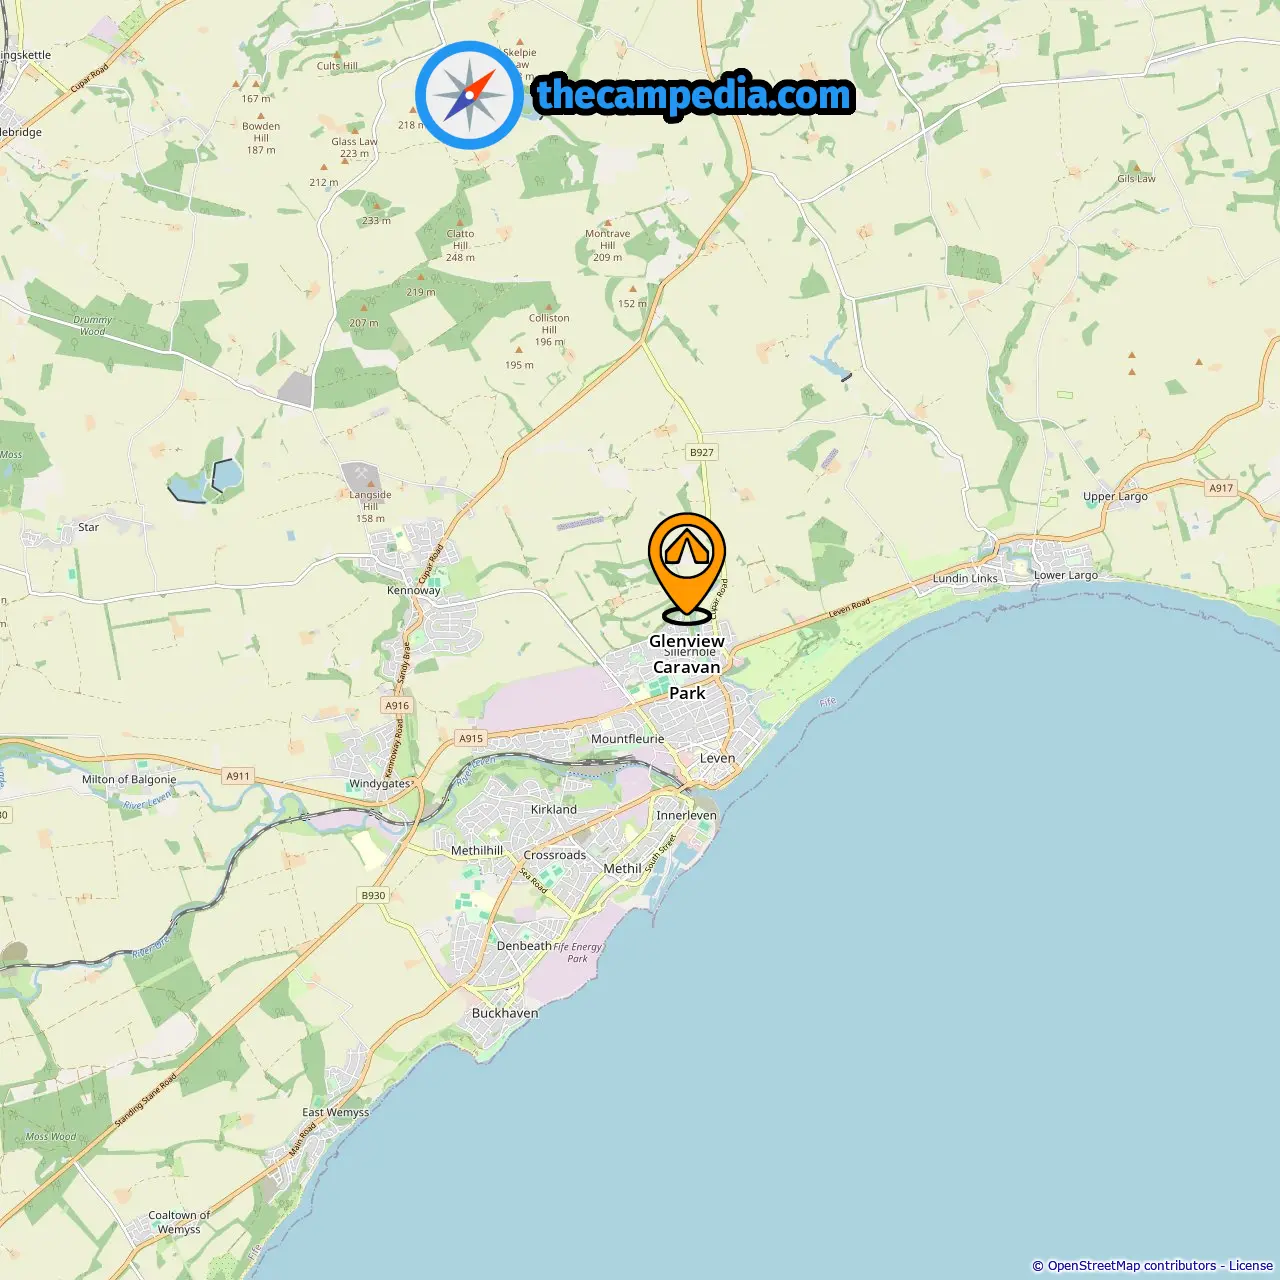Click the East Wemyss place label
Screen dimensions: 1280x1280
[336, 1112]
